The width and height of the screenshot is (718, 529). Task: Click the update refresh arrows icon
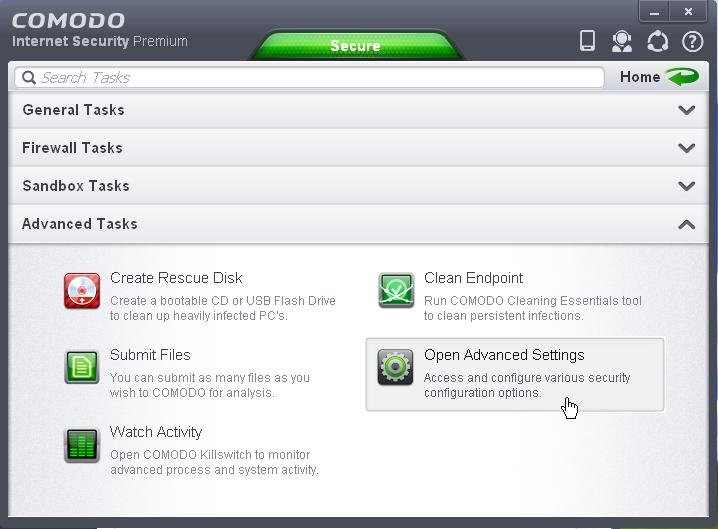point(657,41)
